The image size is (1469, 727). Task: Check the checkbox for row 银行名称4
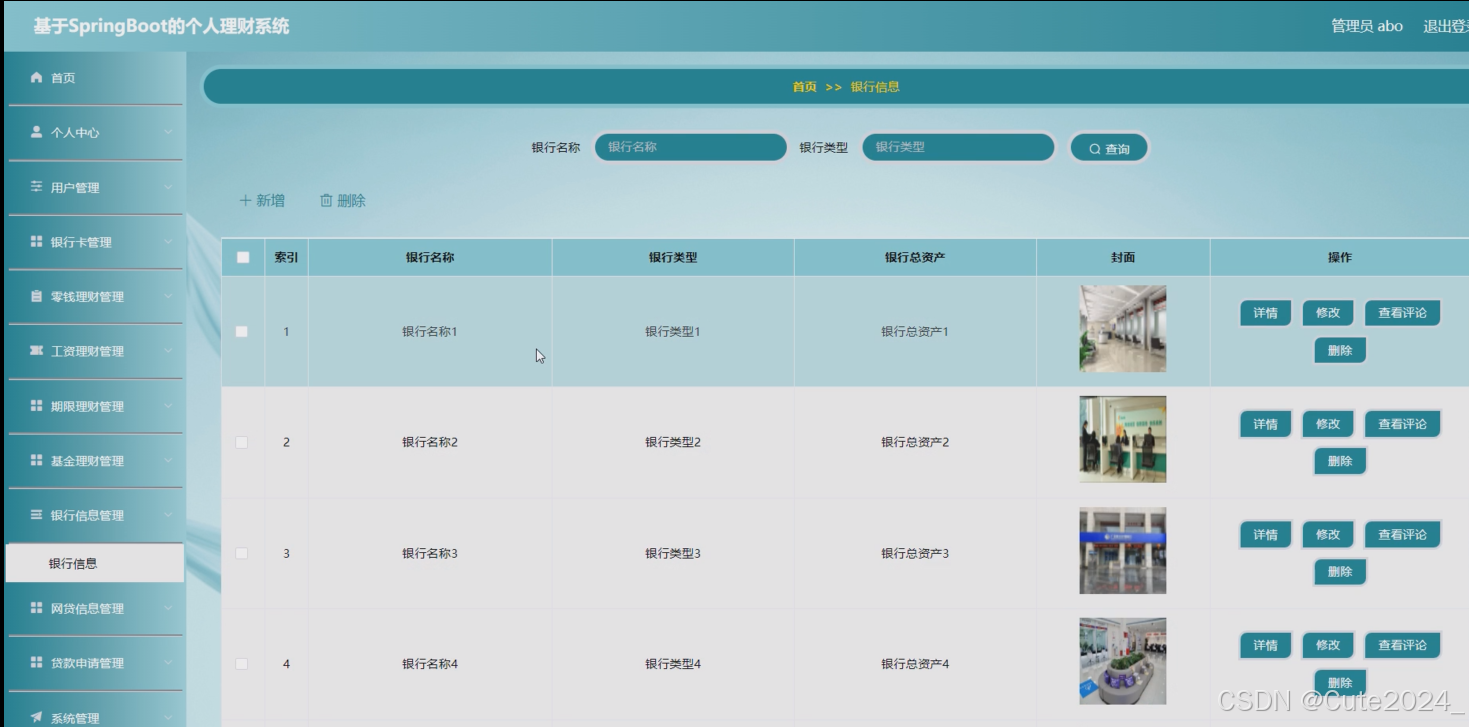click(x=242, y=664)
